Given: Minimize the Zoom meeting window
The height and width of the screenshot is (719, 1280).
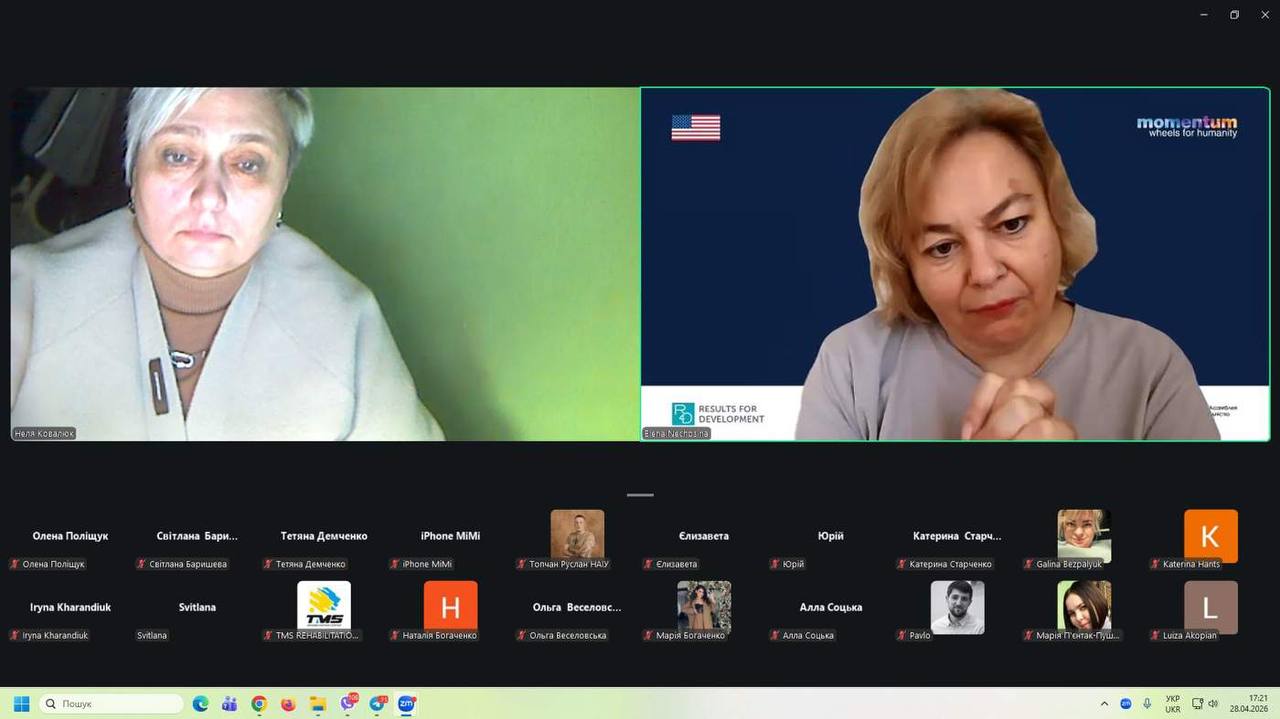Looking at the screenshot, I should pos(1203,14).
